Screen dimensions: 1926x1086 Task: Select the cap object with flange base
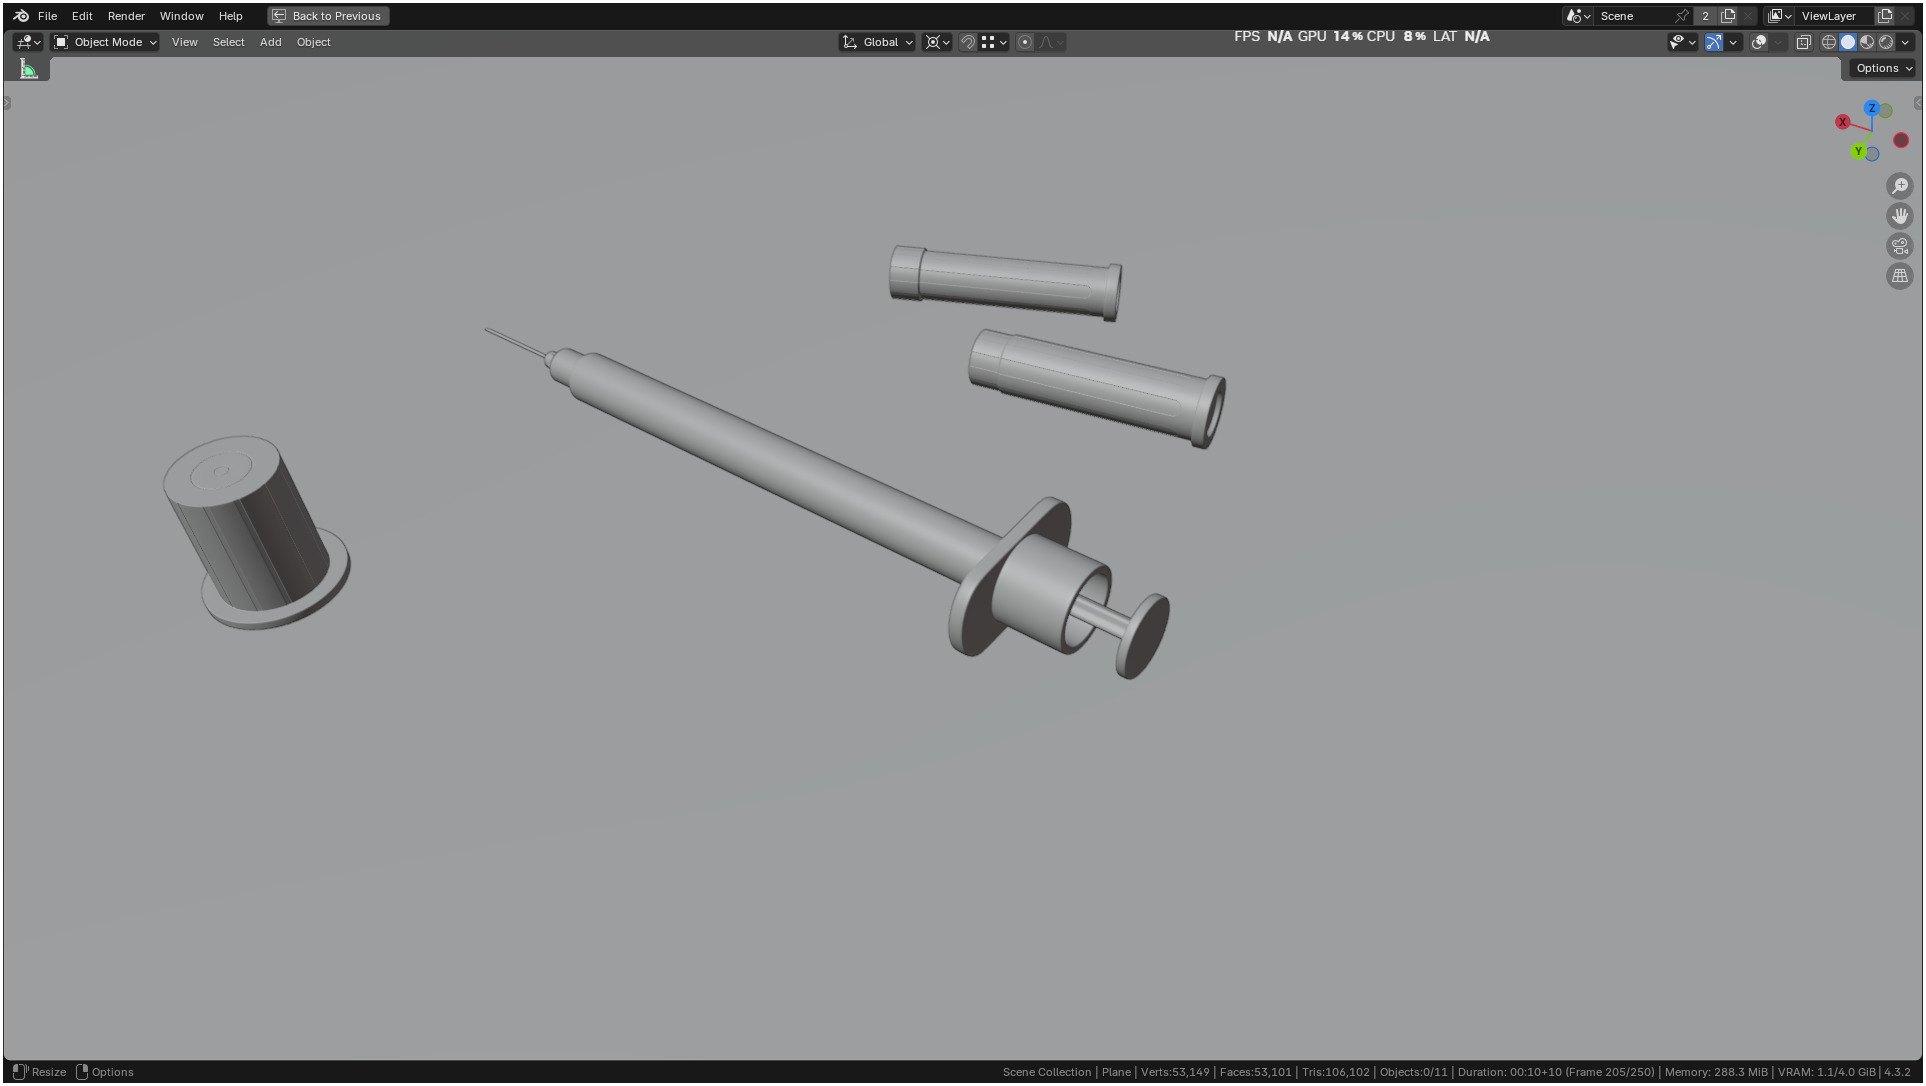tap(255, 532)
